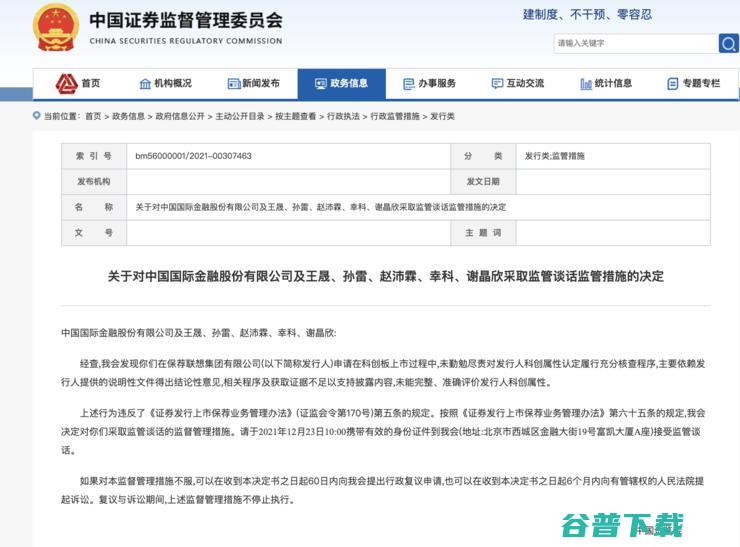The width and height of the screenshot is (740, 547).
Task: Open the 机构概况 navigation tab
Action: tap(166, 84)
